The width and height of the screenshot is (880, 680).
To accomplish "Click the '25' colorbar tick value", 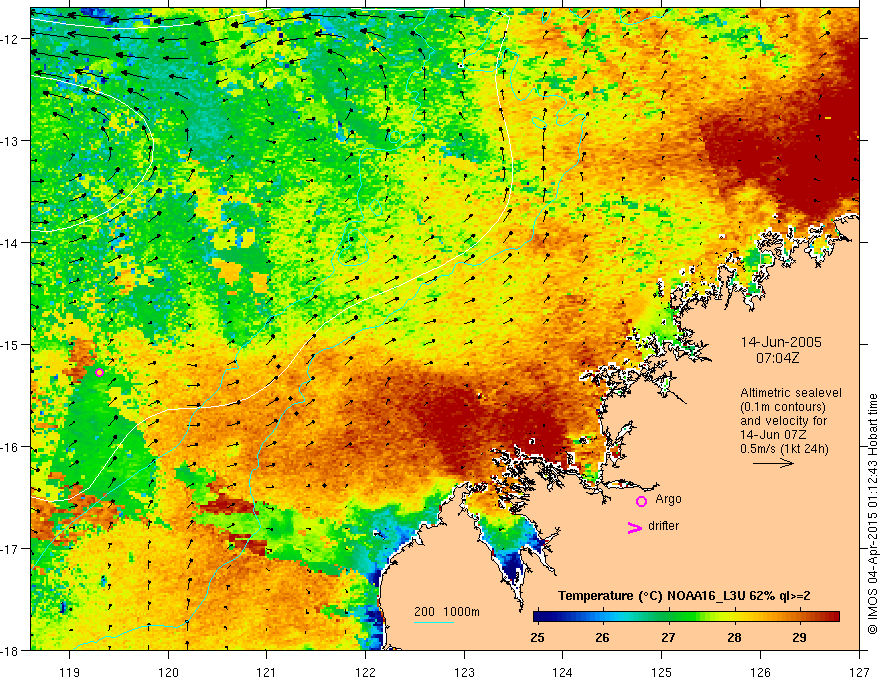I will tap(537, 637).
